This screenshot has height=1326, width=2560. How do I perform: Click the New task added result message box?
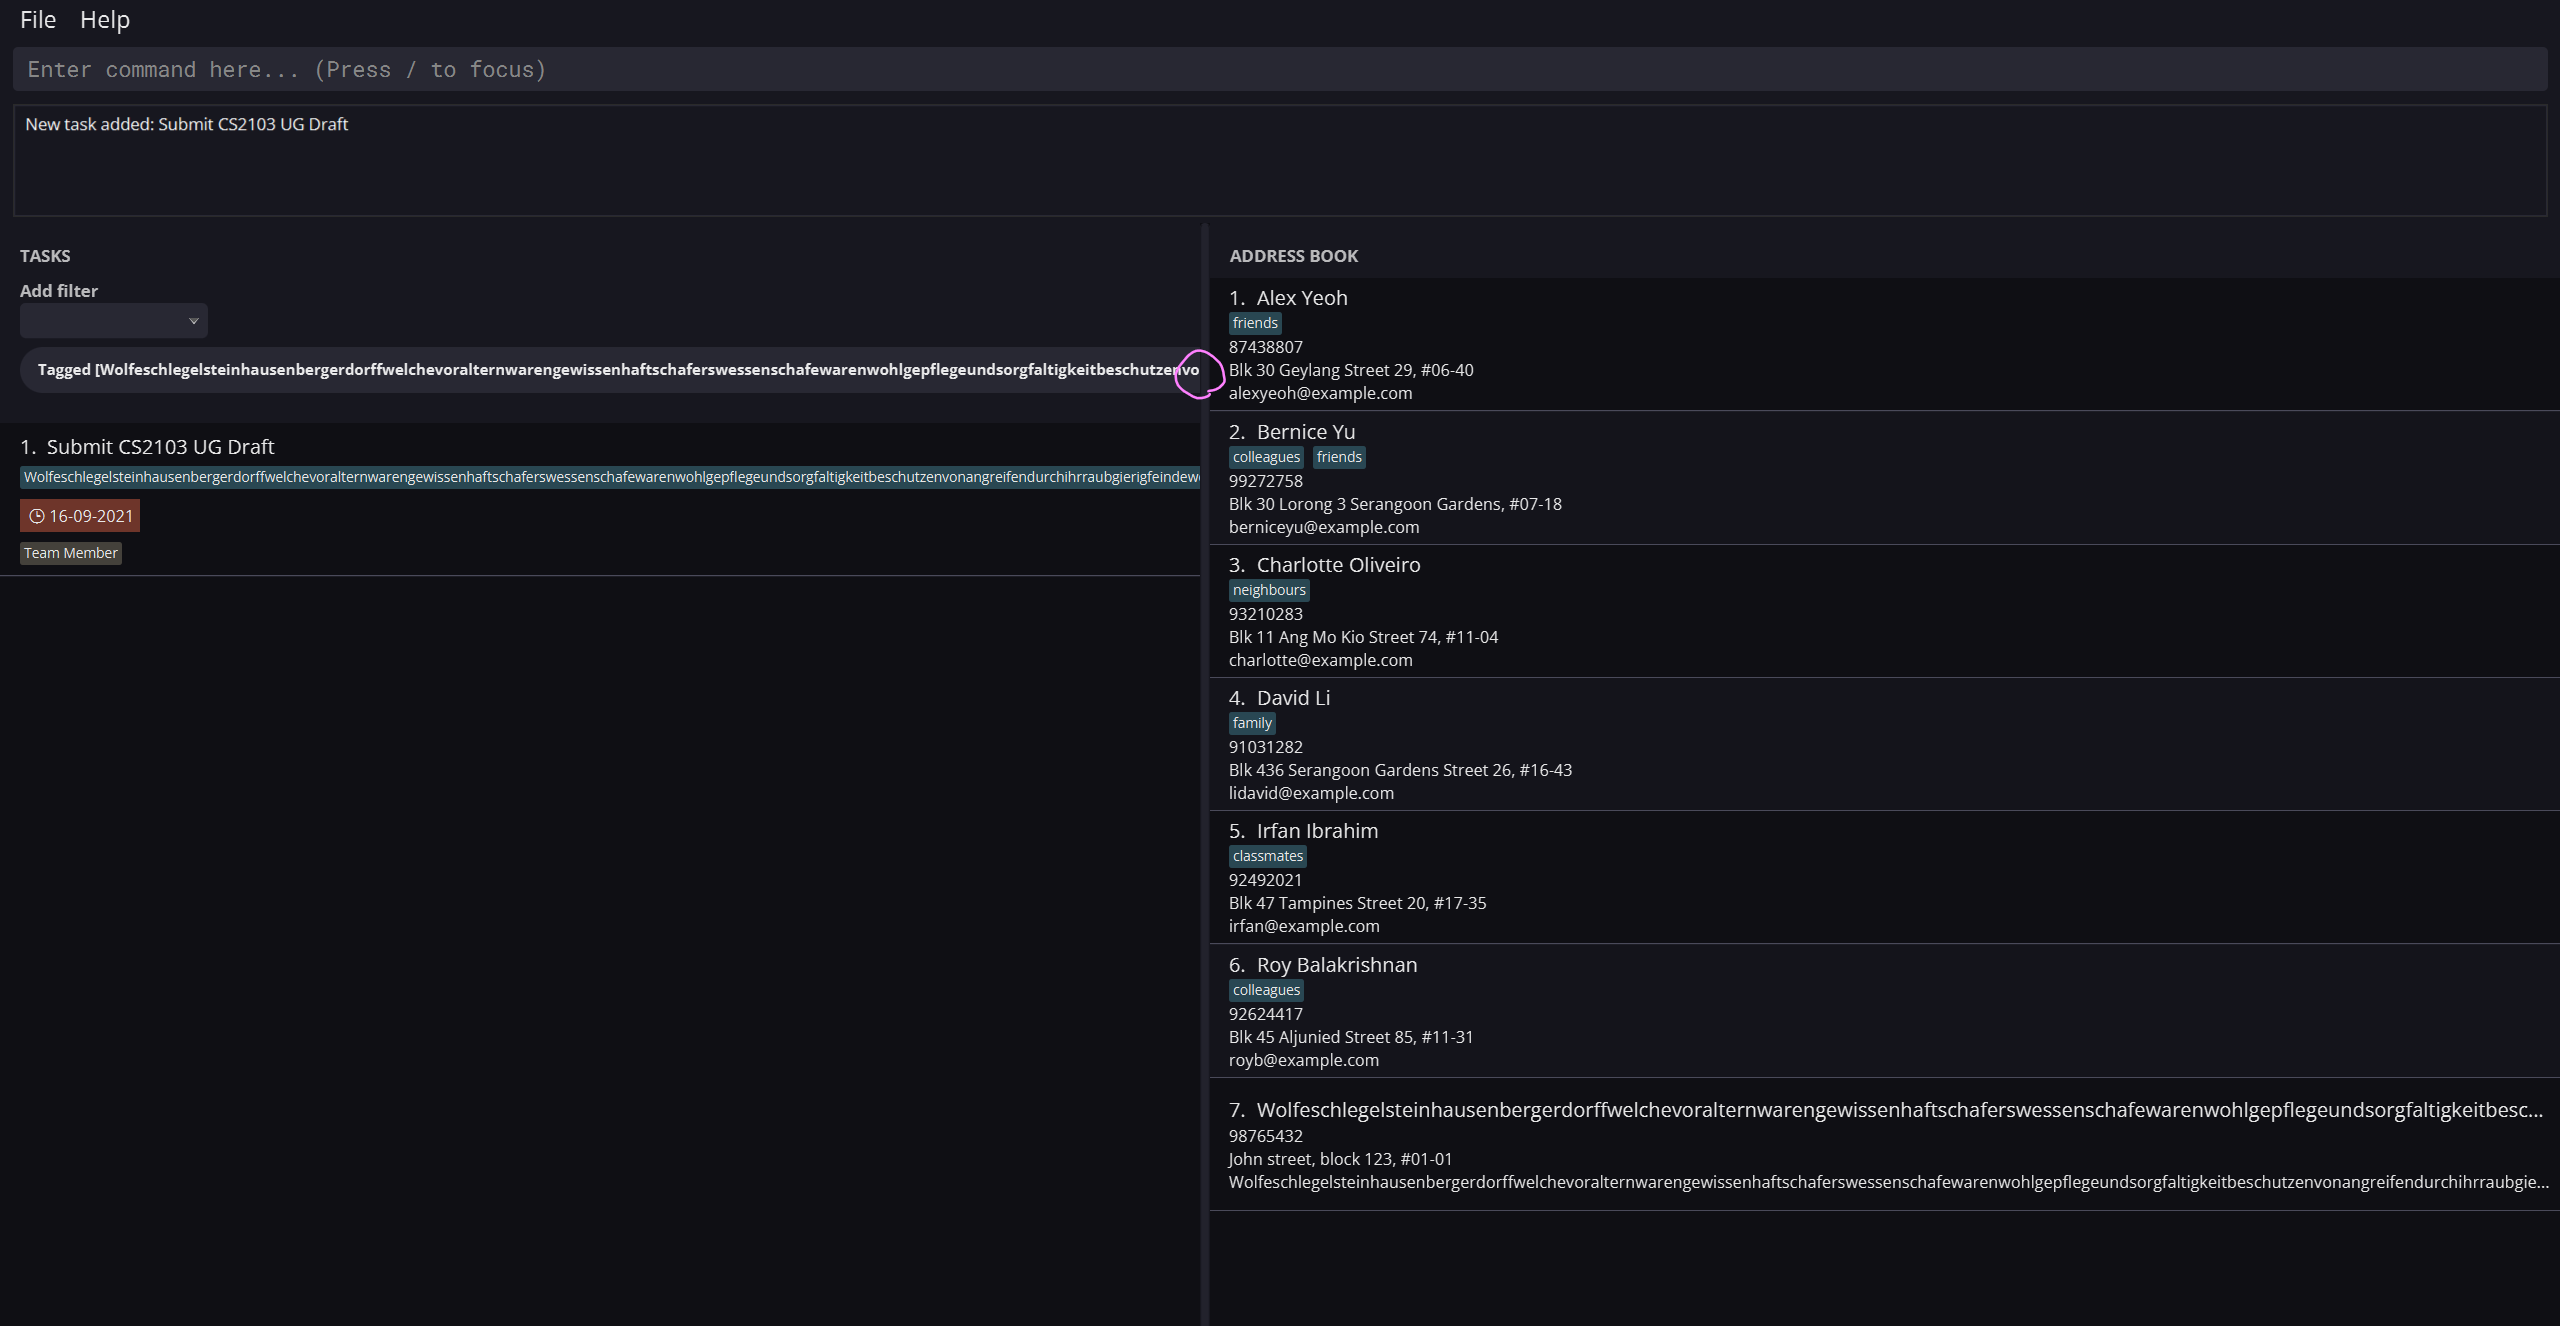click(1280, 160)
